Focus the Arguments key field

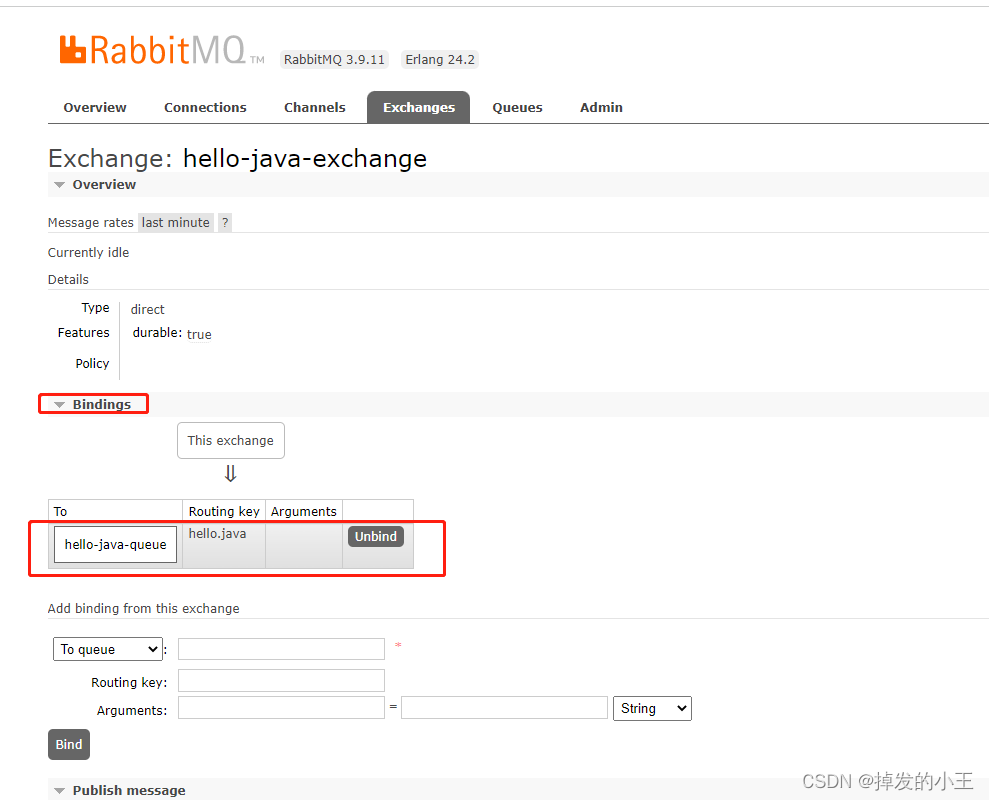281,708
